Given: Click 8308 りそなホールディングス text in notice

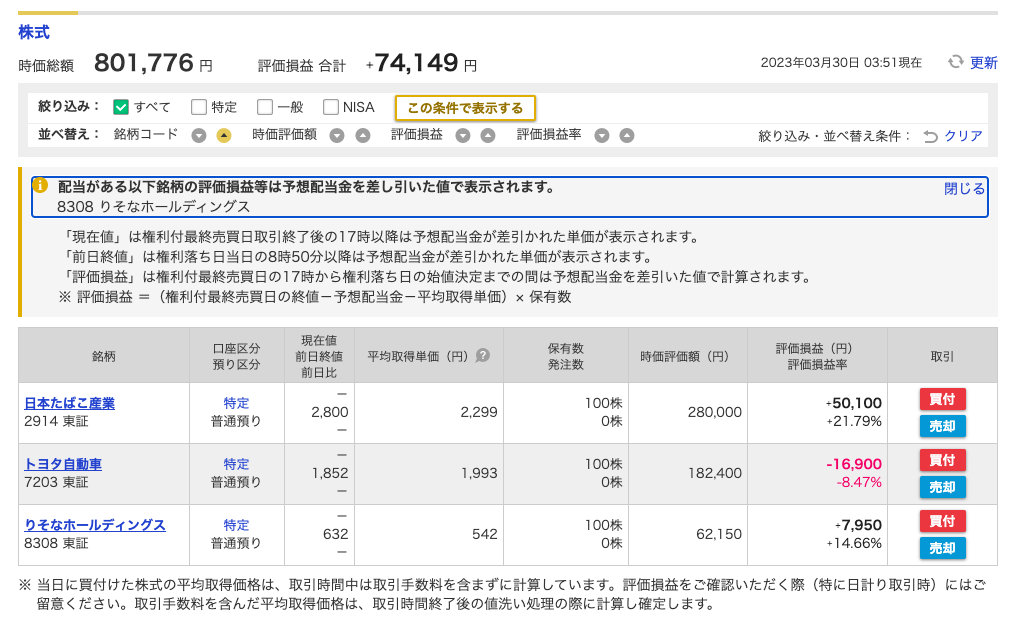Looking at the screenshot, I should point(153,206).
